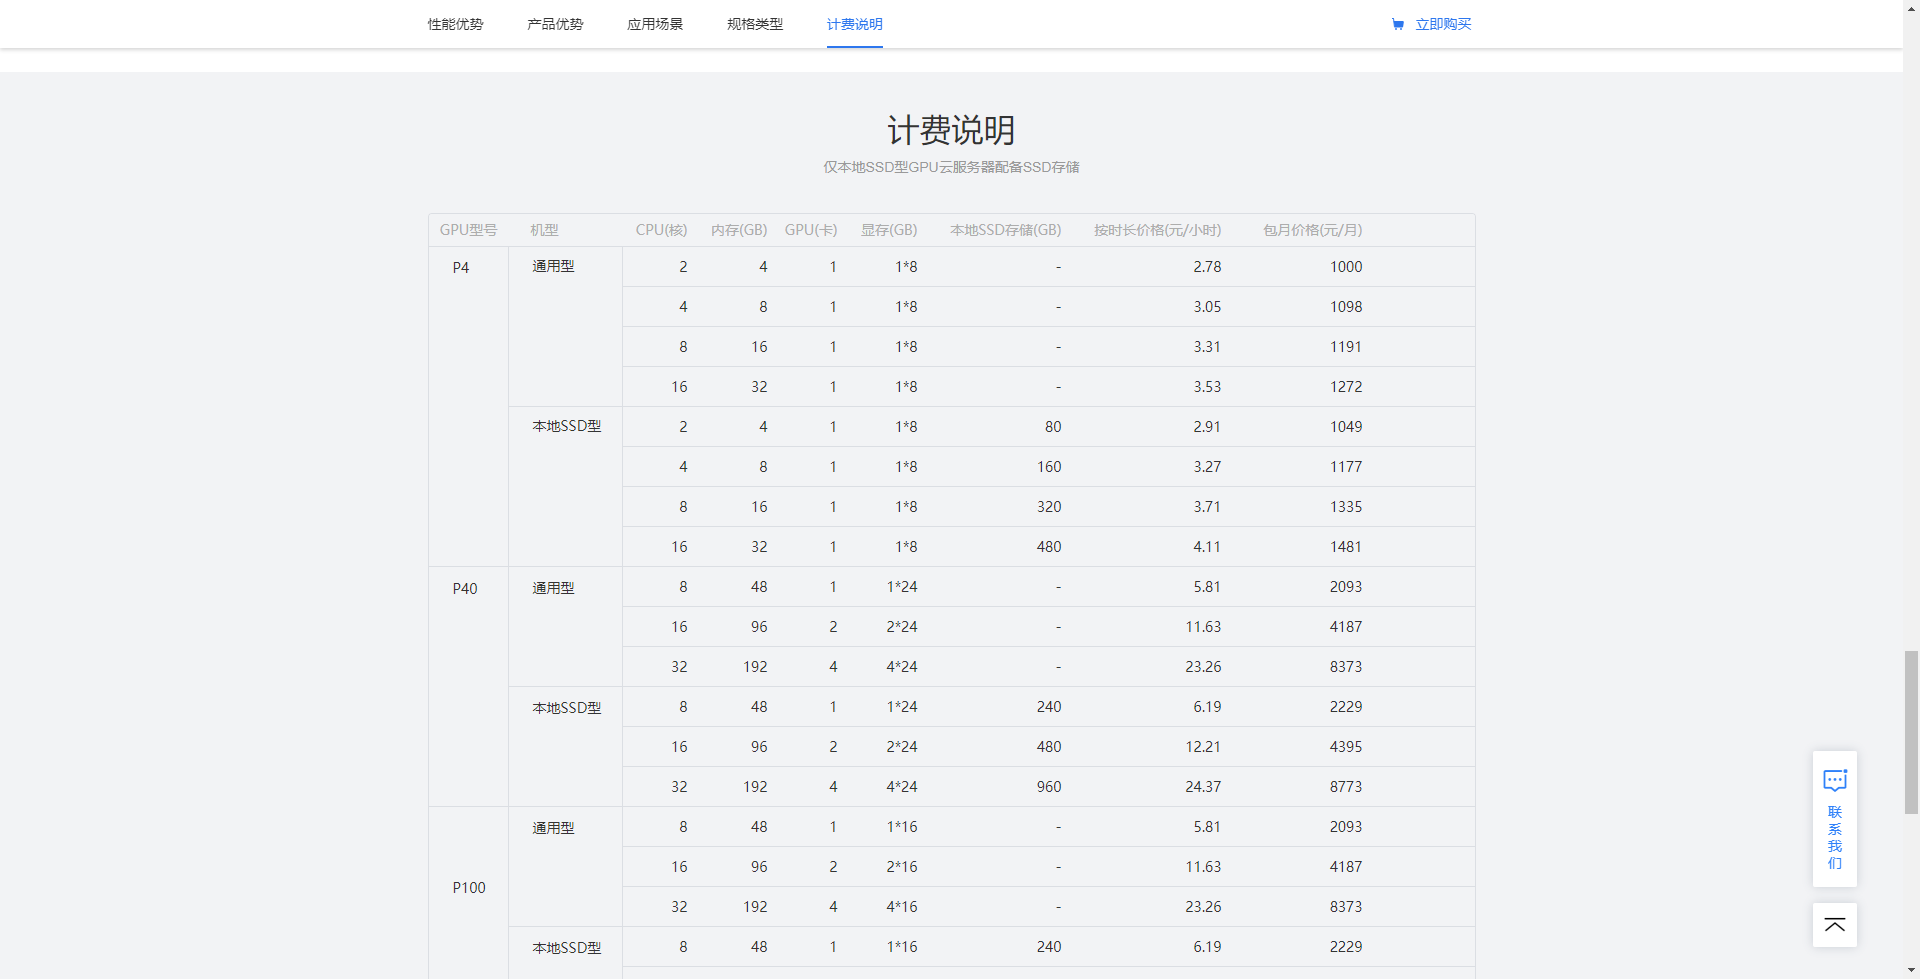Click the vertical scrollbar thumb
This screenshot has height=979, width=1920.
[x=1911, y=732]
